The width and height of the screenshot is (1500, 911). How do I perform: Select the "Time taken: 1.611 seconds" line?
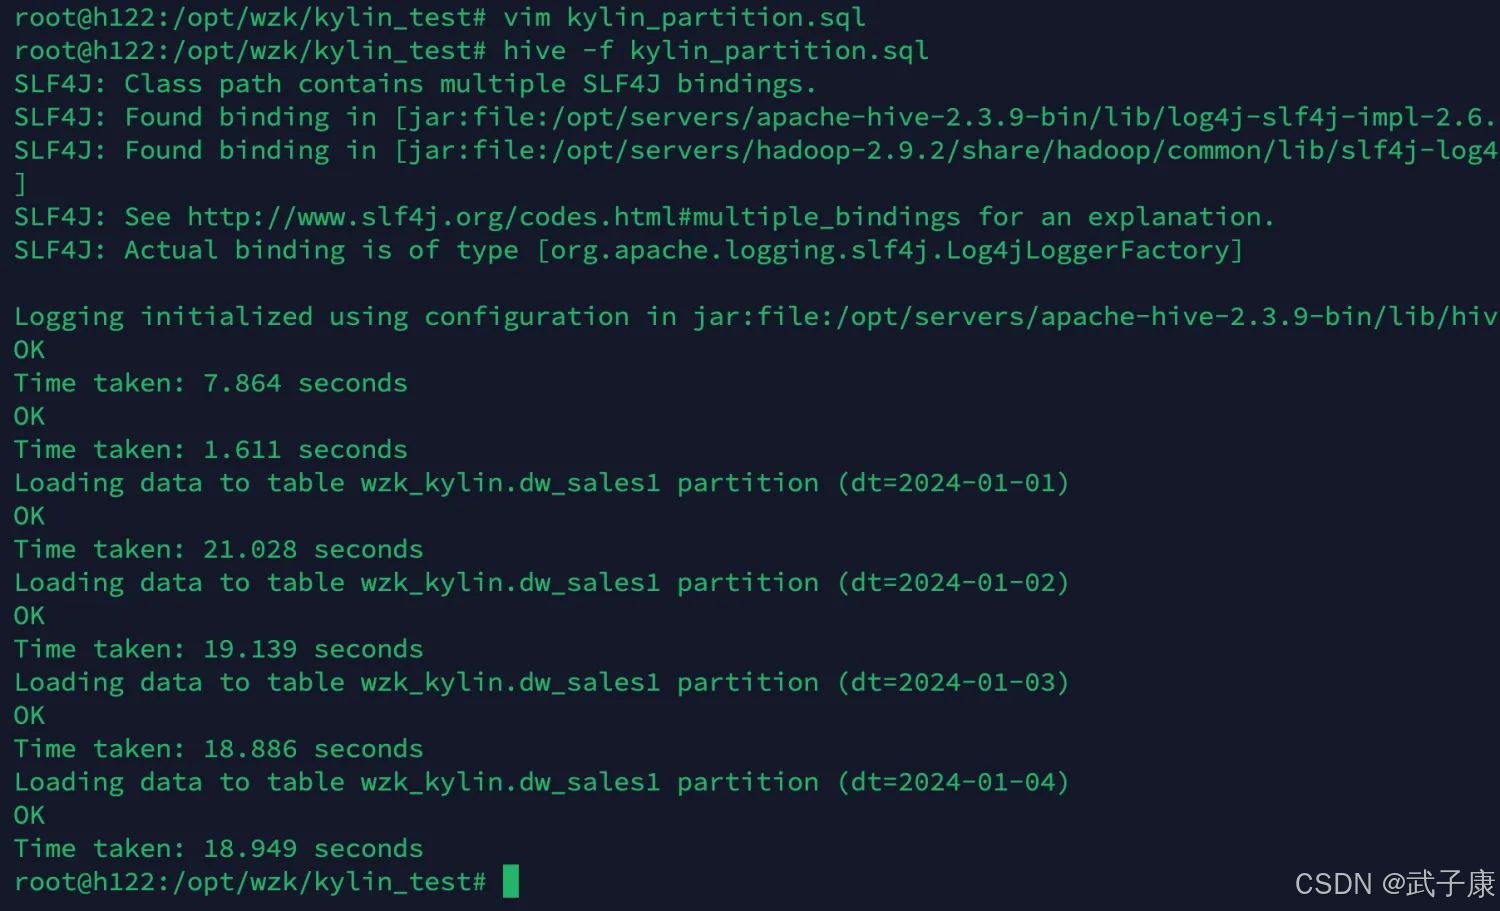coord(210,450)
